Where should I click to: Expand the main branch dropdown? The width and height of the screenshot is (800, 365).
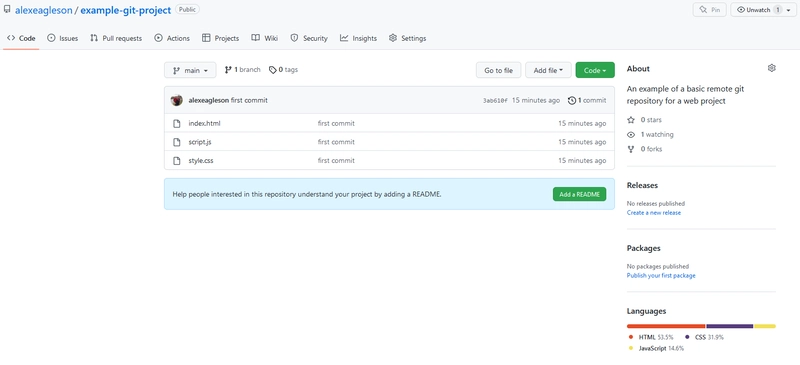(x=190, y=70)
